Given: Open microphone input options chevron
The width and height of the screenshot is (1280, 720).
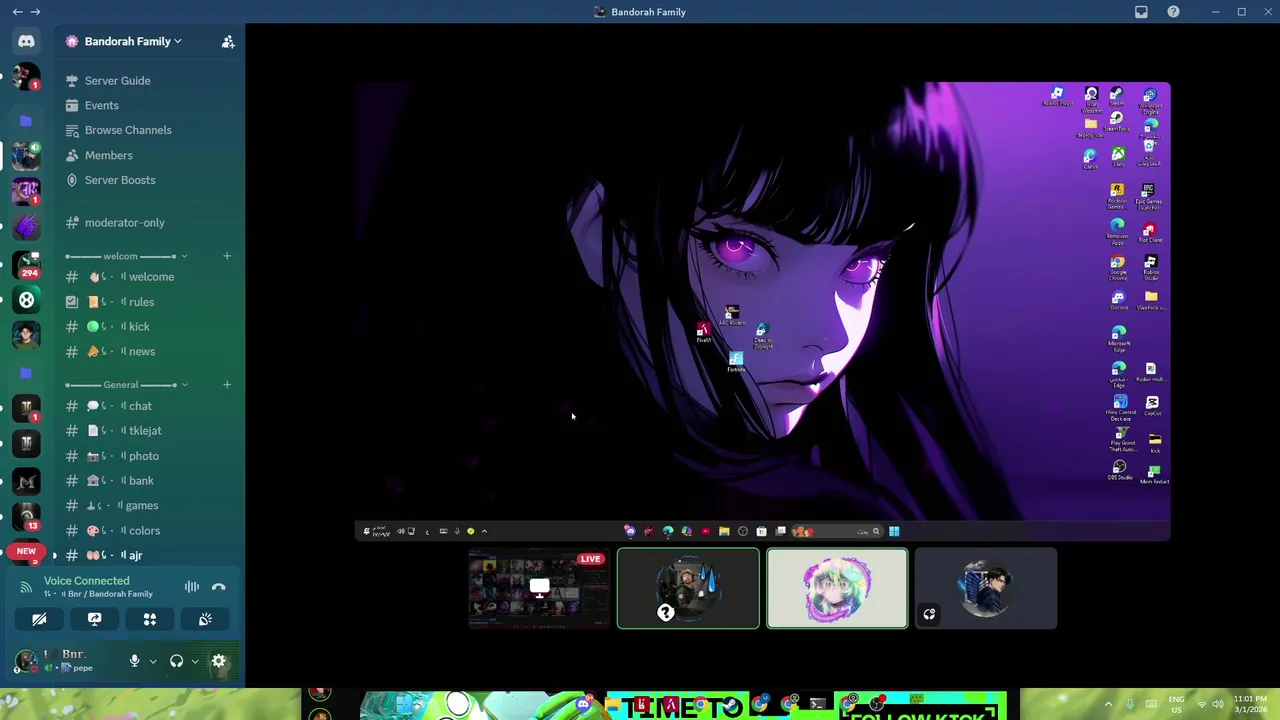Looking at the screenshot, I should tap(153, 661).
